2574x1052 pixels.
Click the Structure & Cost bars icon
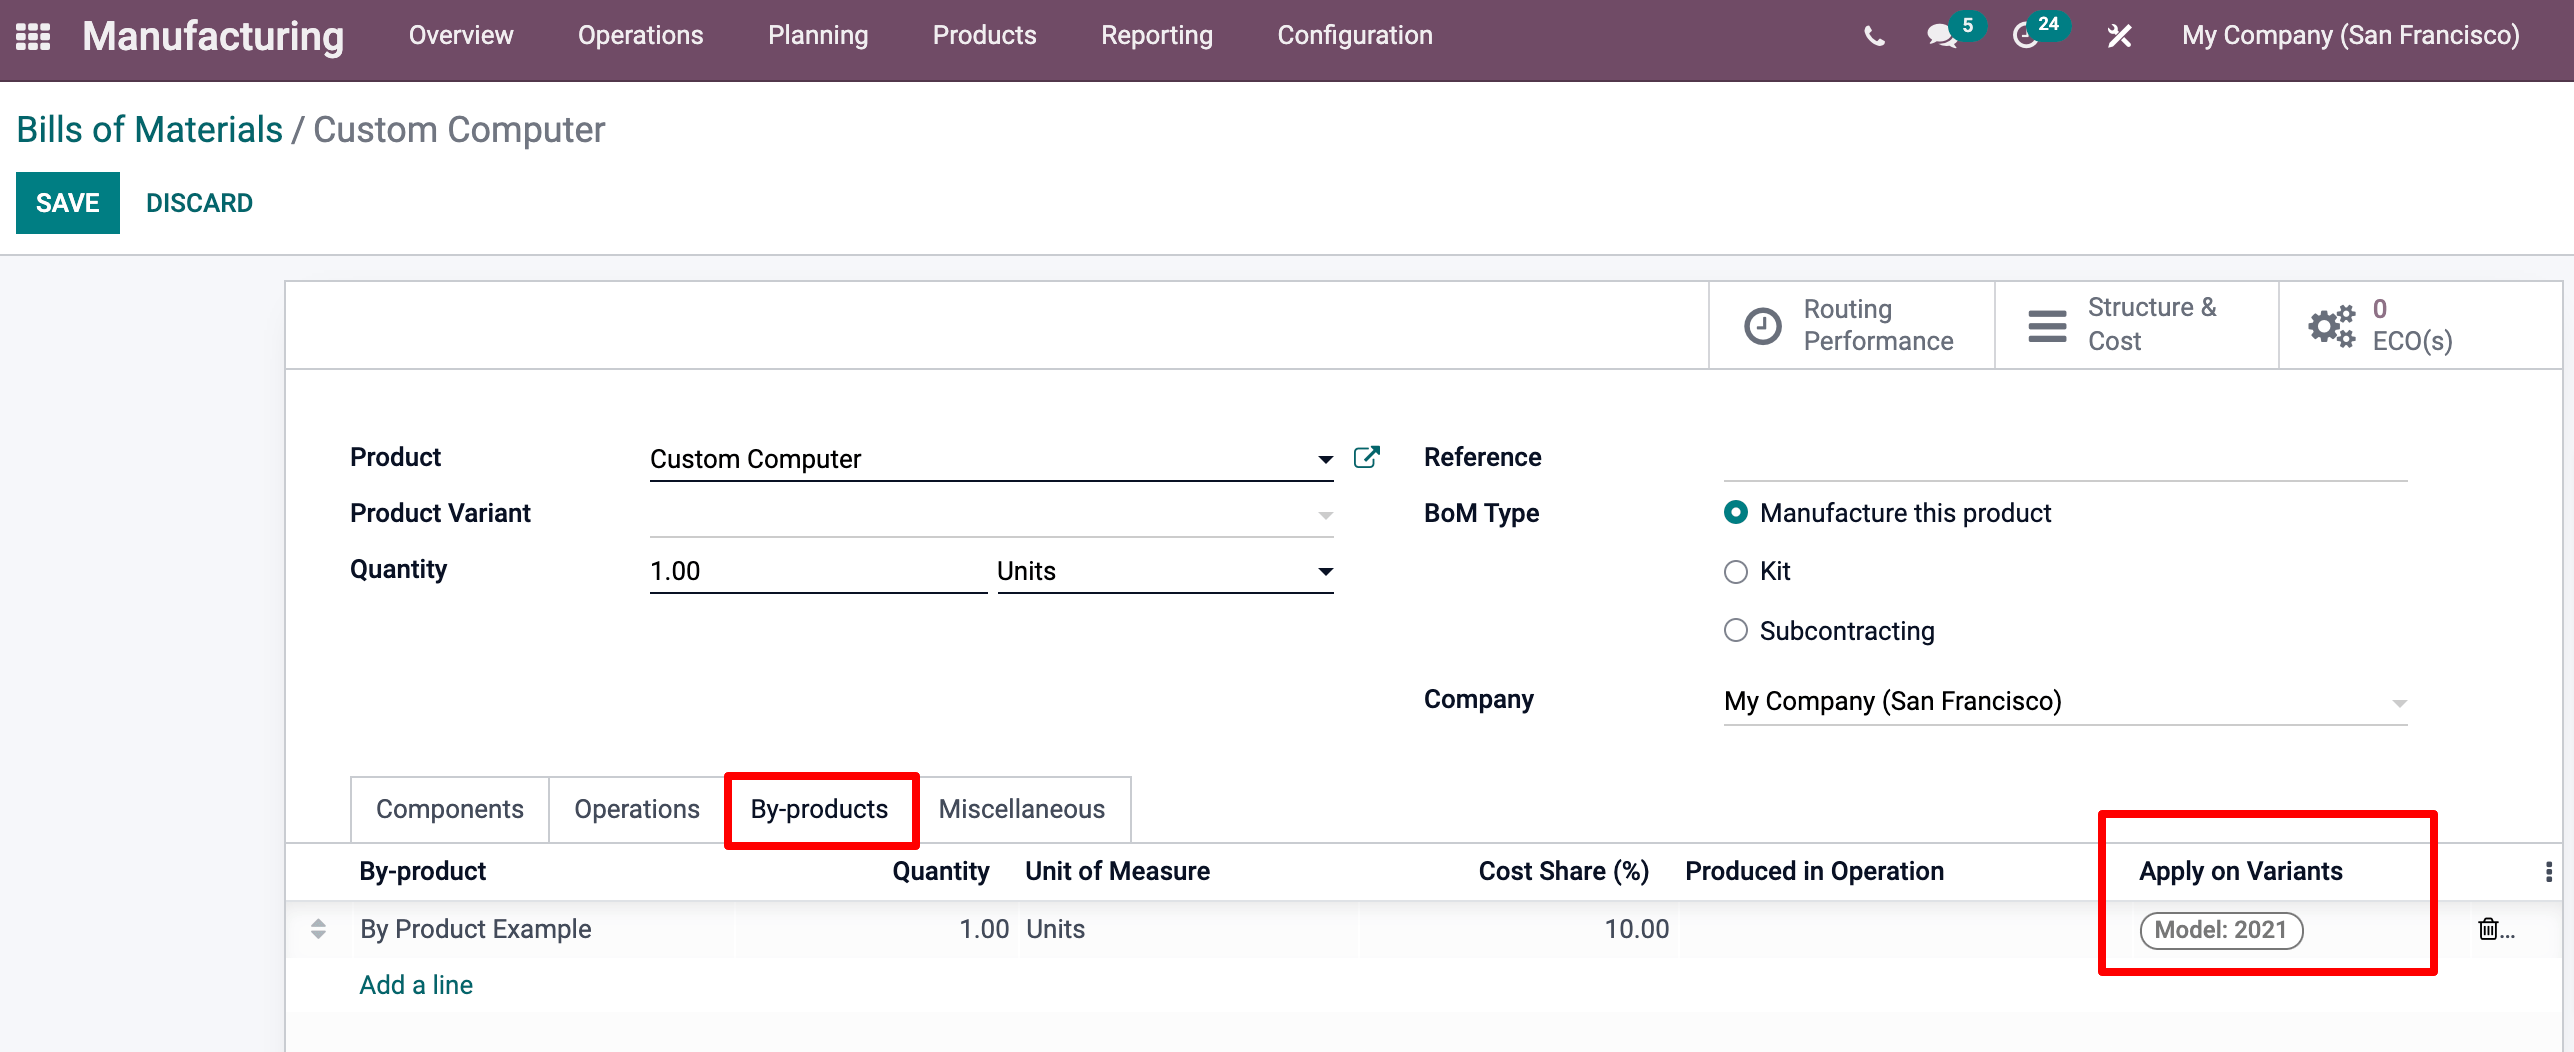coord(2047,326)
